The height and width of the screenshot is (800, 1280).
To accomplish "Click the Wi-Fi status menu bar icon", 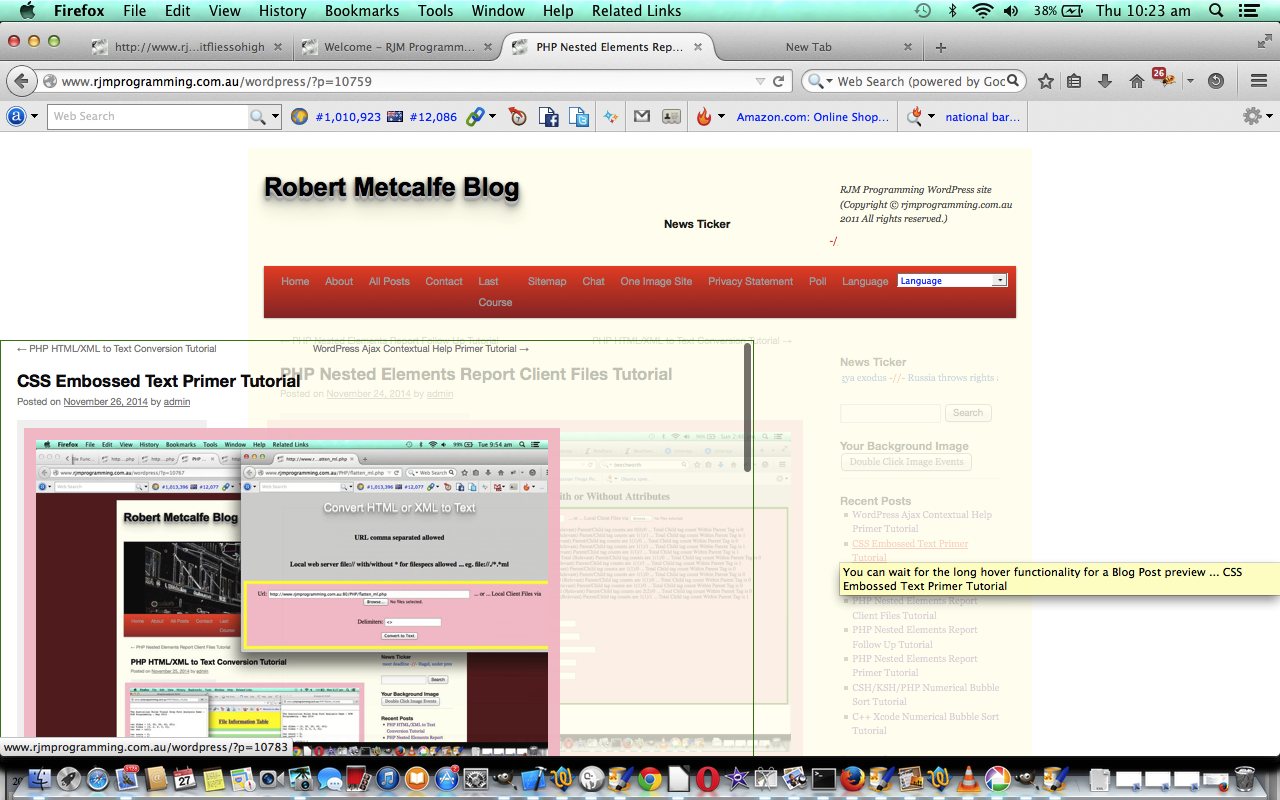I will pos(982,11).
